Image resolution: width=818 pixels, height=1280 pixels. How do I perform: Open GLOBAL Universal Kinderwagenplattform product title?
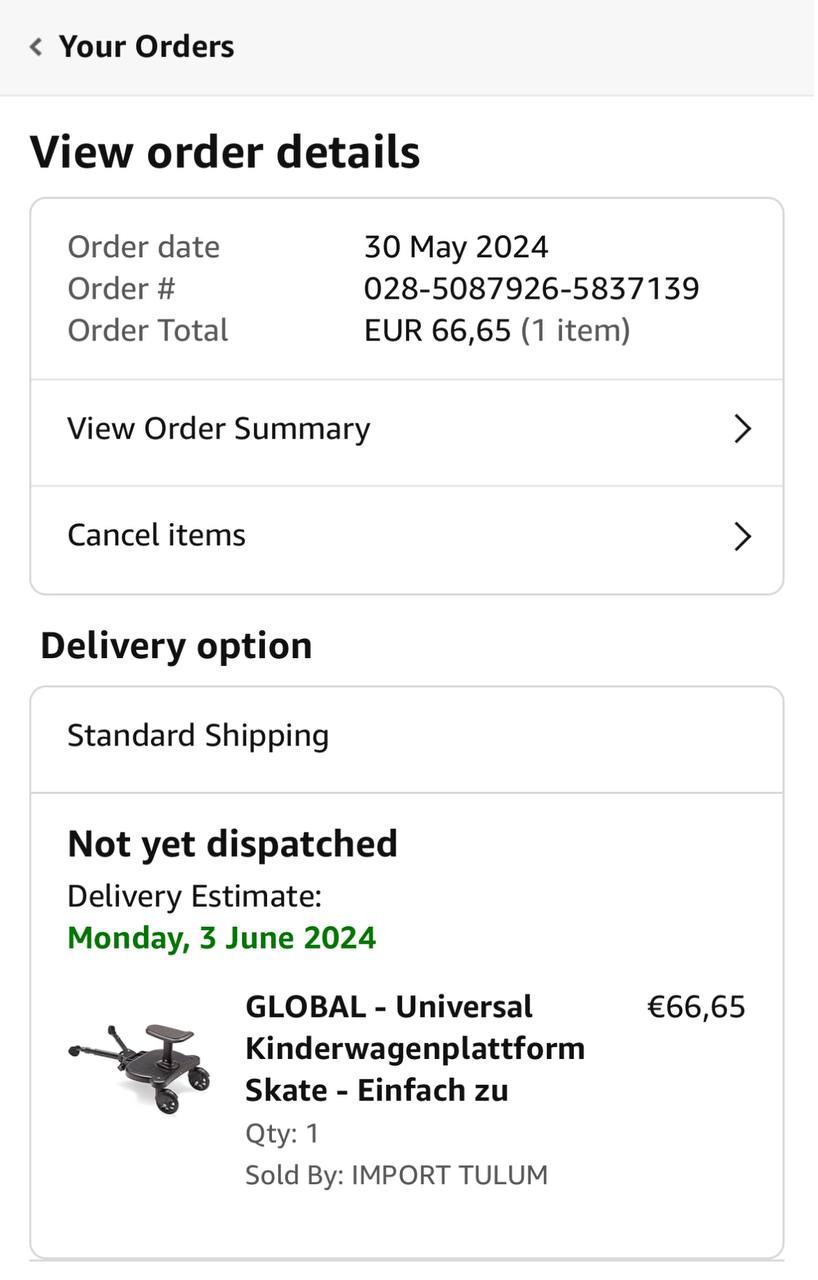tap(414, 1048)
